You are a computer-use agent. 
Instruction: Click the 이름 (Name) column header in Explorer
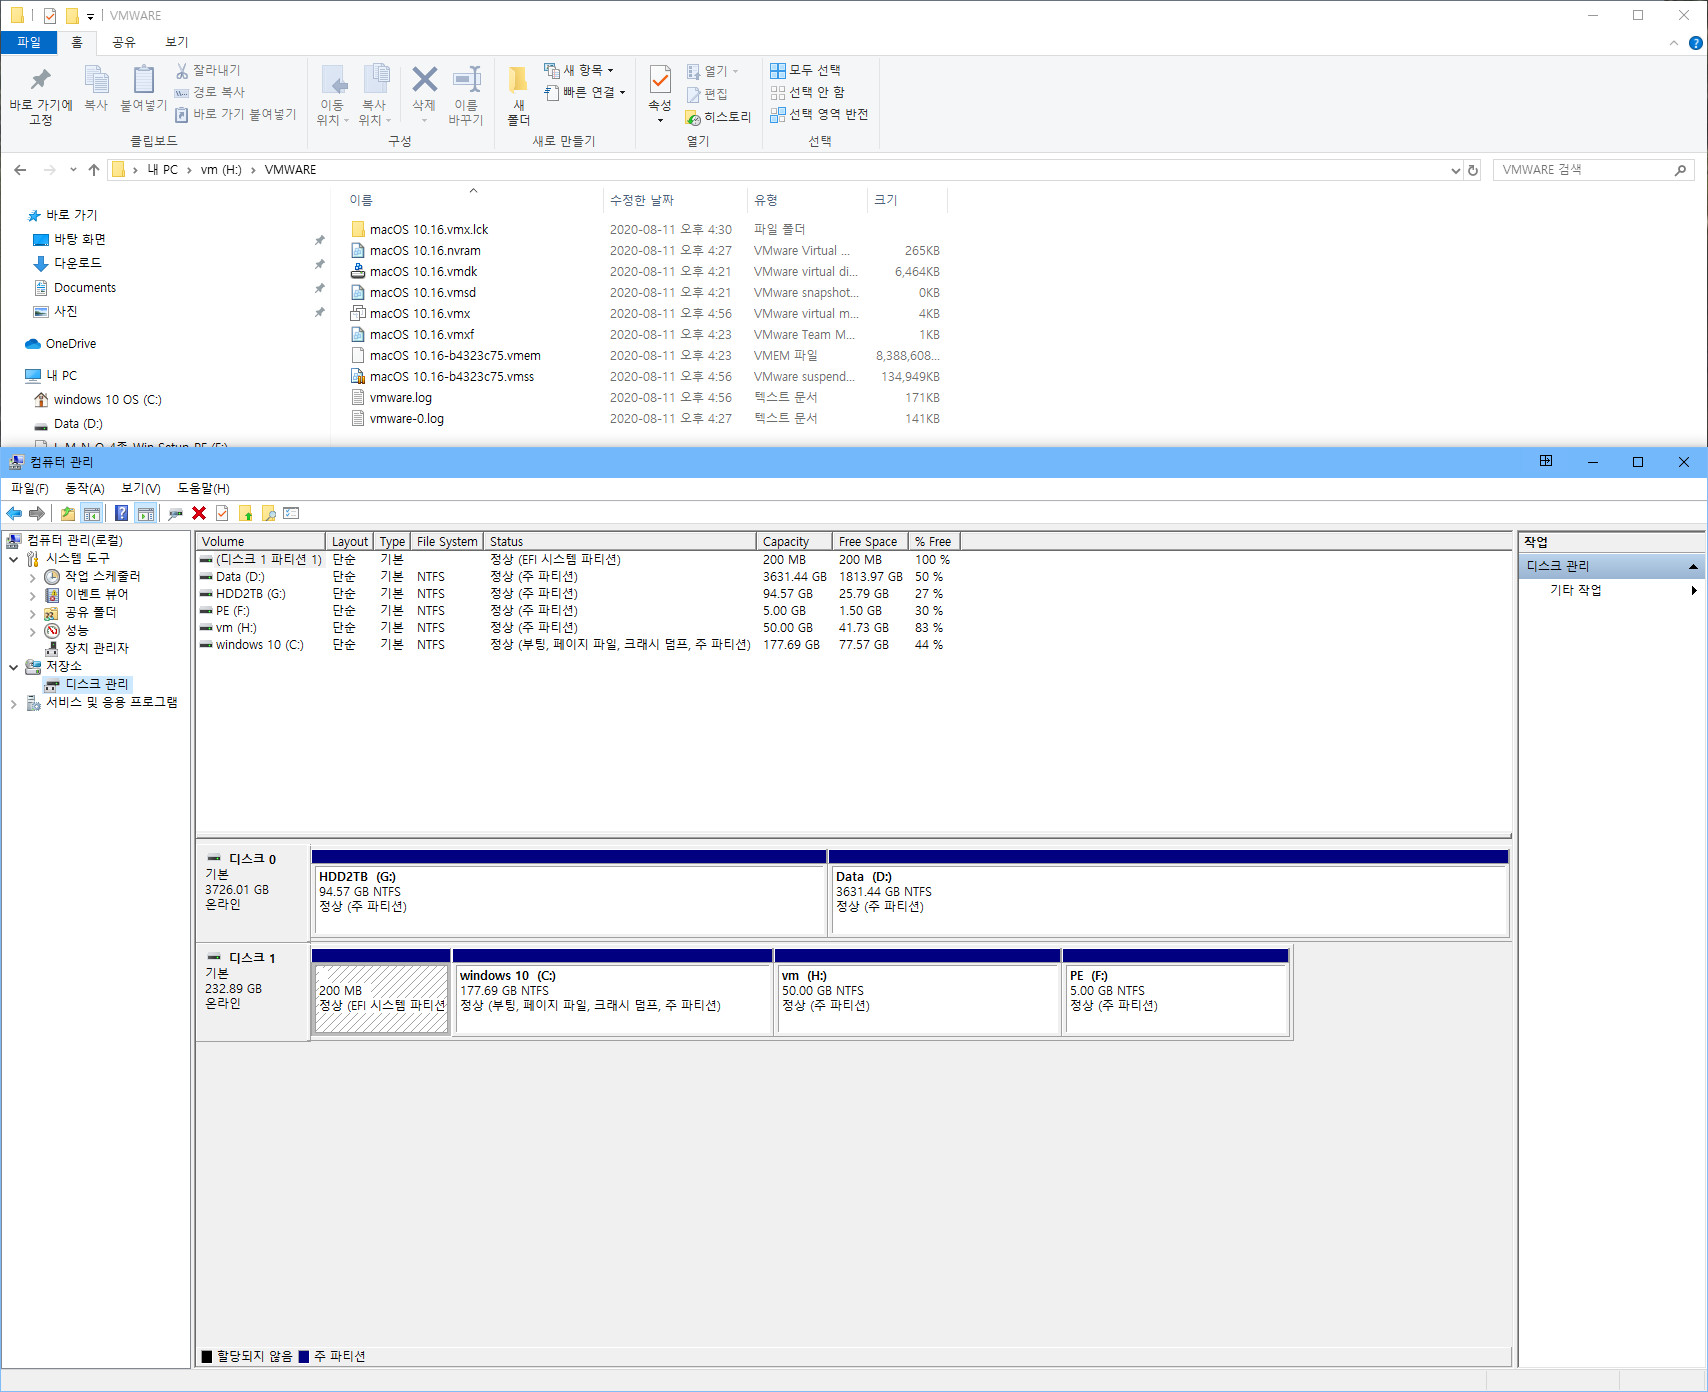coord(474,201)
